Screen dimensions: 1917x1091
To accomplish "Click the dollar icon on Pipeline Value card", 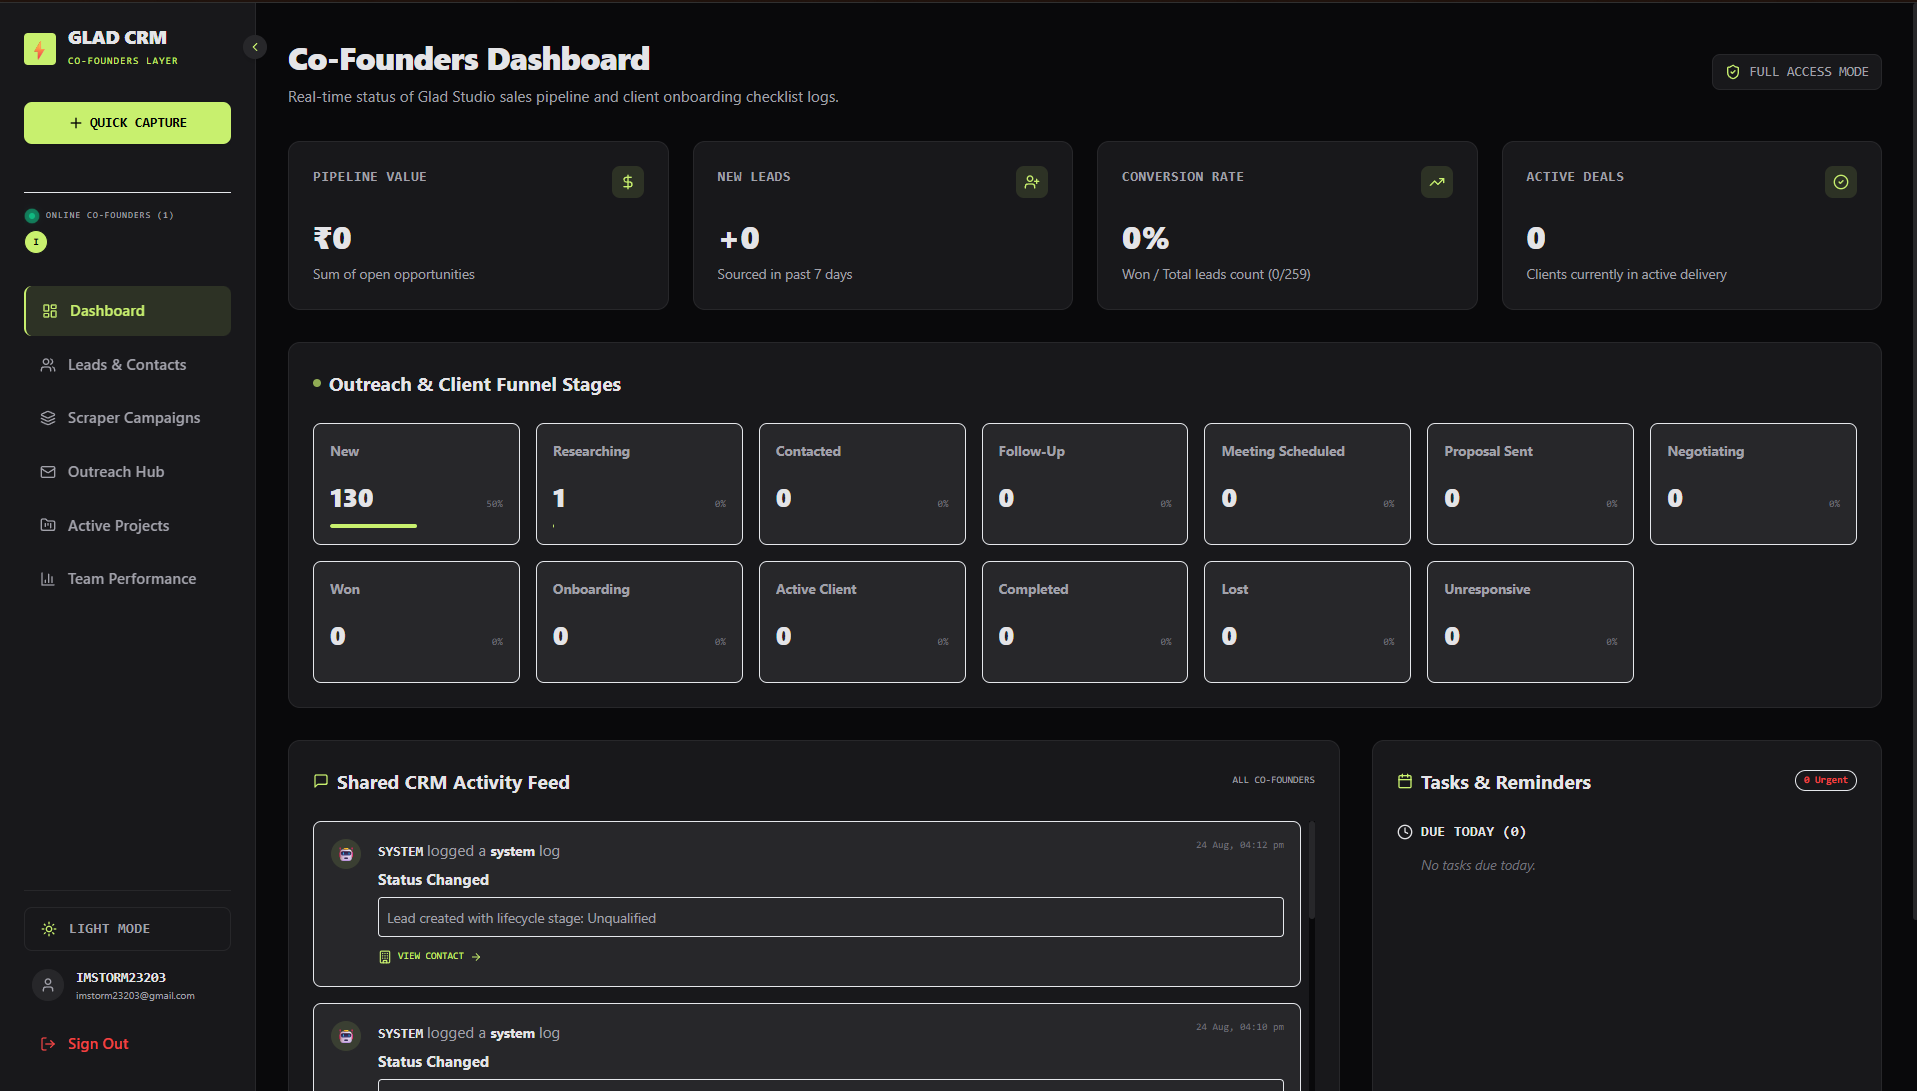I will pos(628,182).
